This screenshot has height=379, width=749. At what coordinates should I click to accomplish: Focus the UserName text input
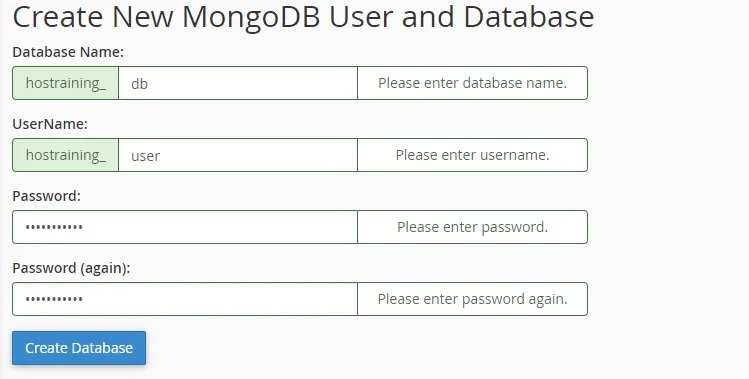(238, 155)
